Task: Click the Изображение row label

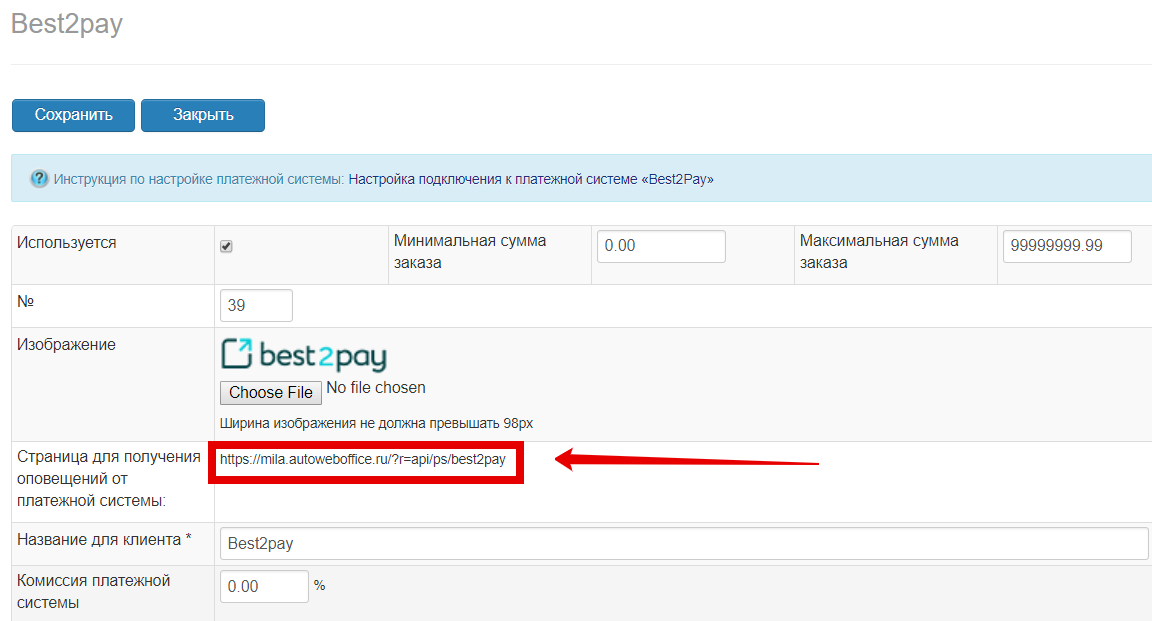Action: pyautogui.click(x=66, y=345)
